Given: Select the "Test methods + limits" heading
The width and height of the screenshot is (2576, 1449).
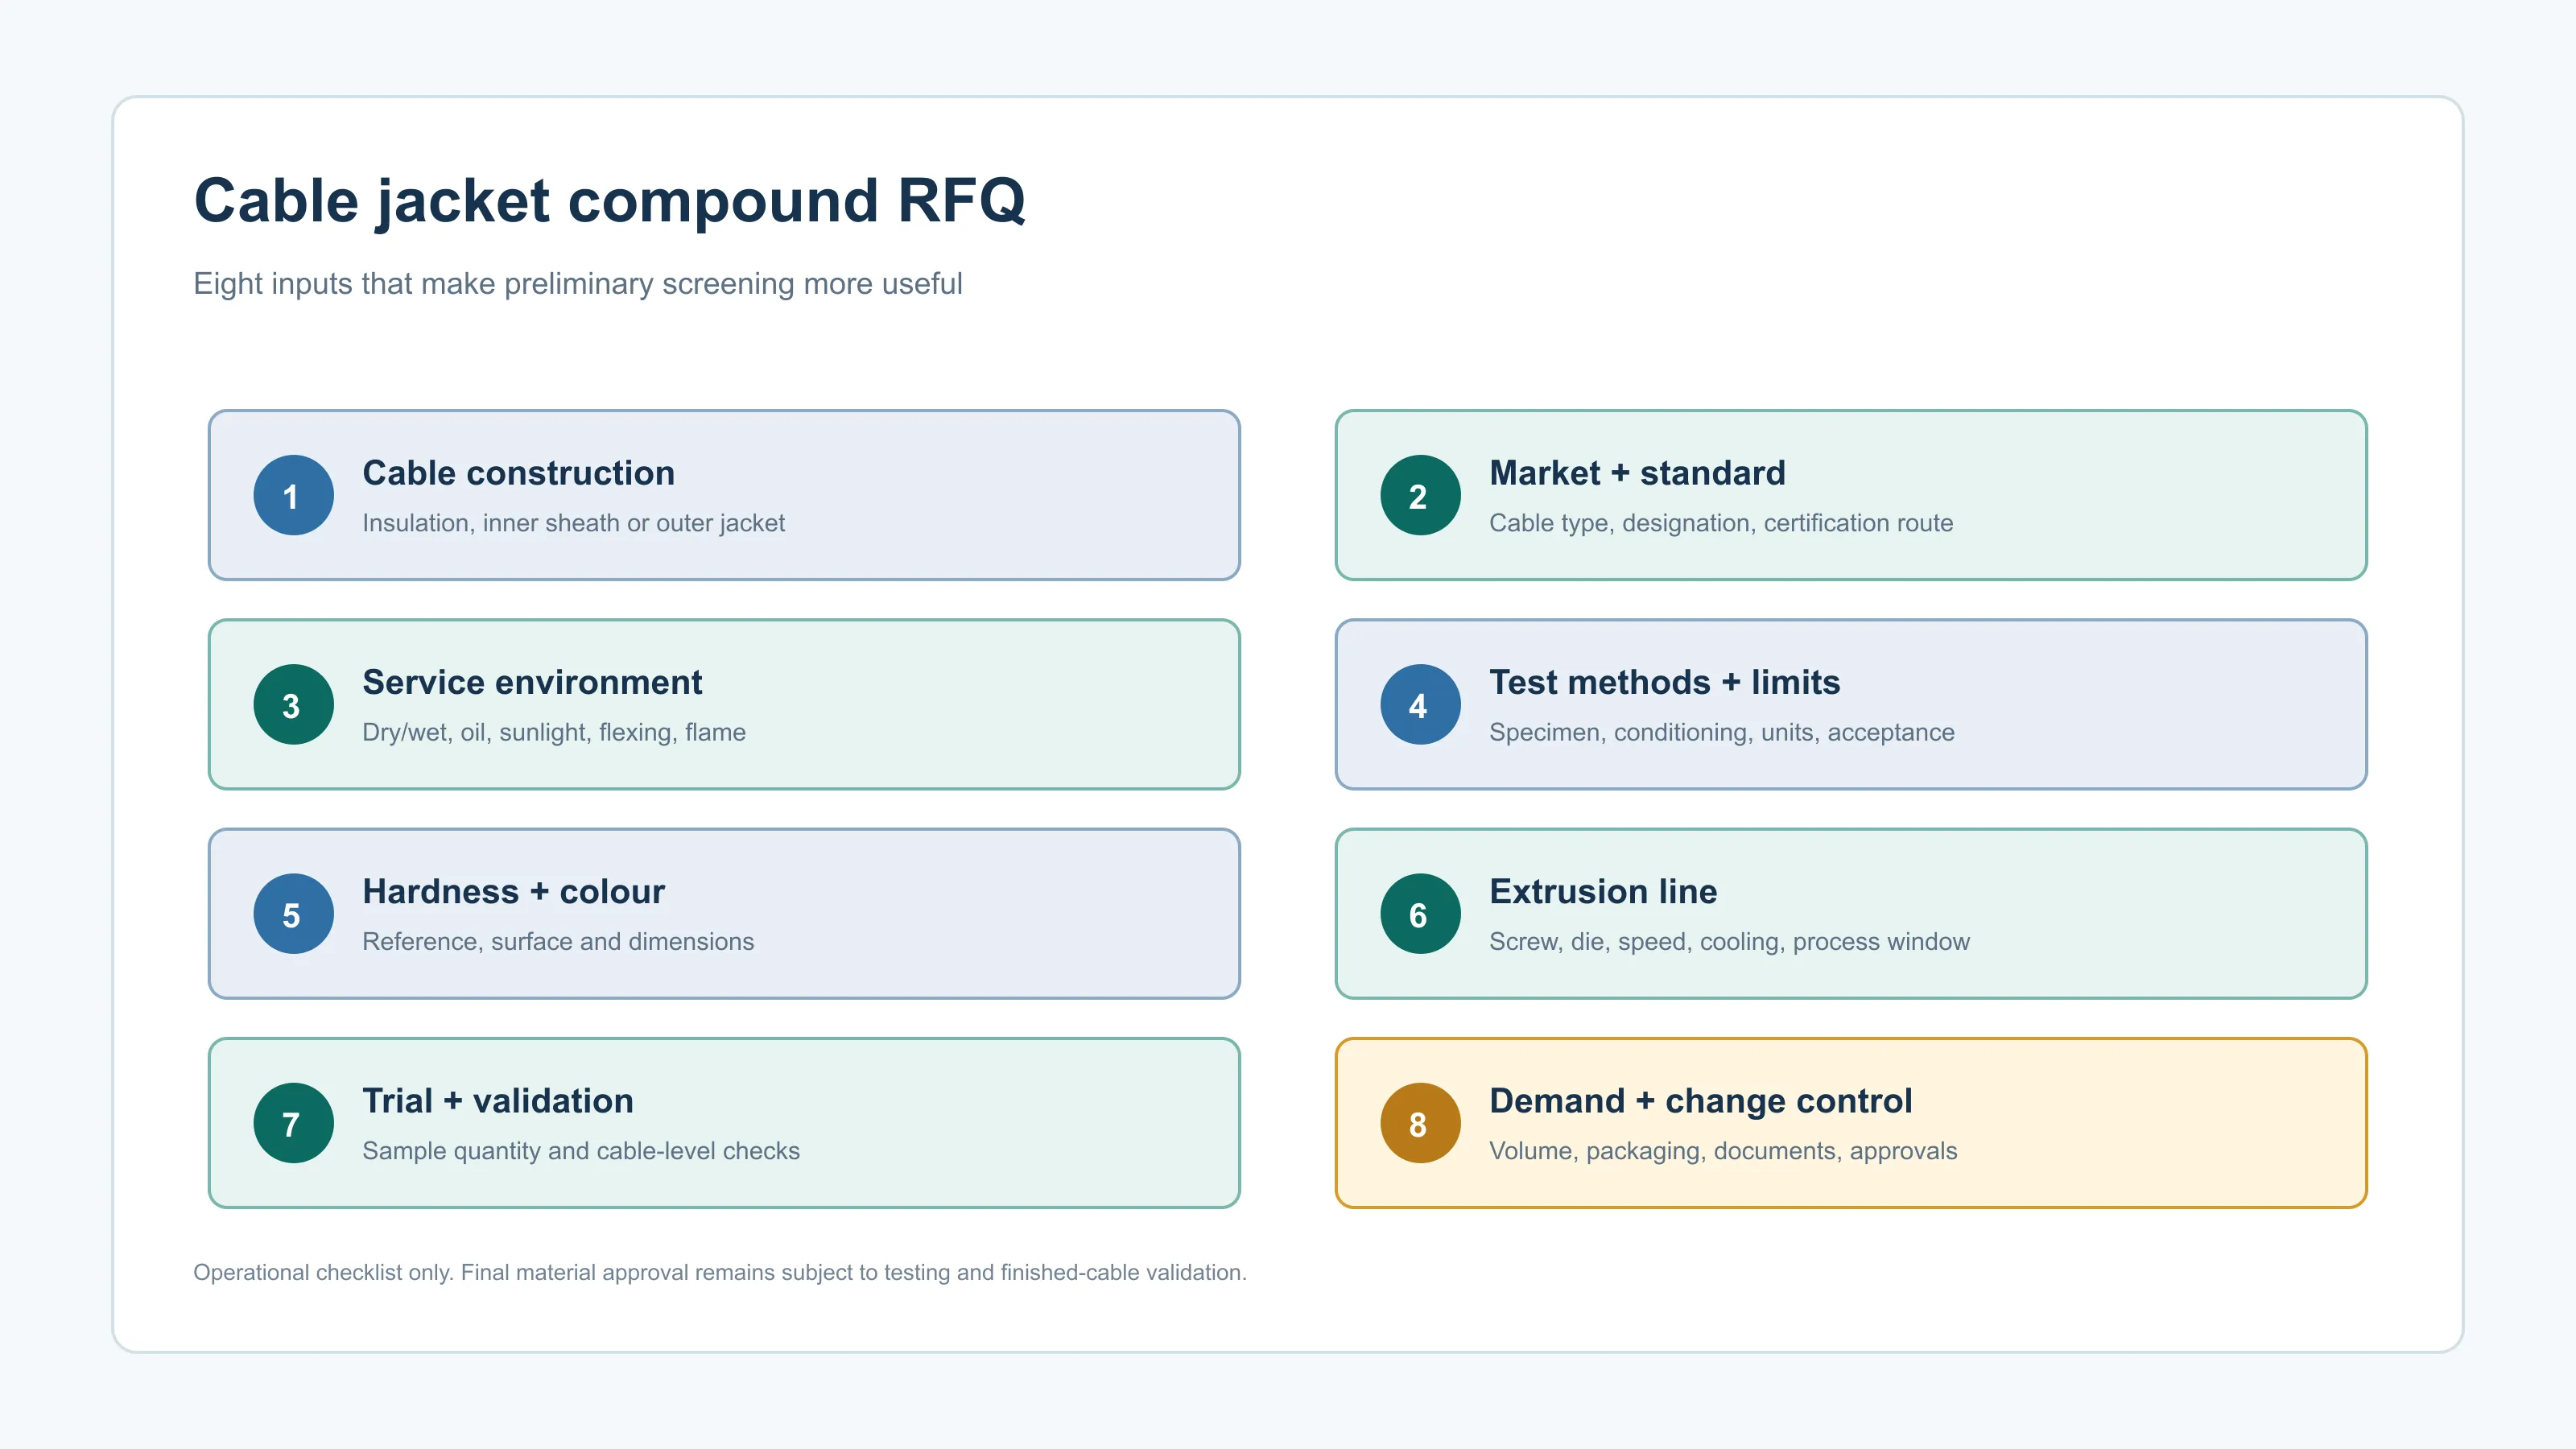Looking at the screenshot, I should 1664,681.
